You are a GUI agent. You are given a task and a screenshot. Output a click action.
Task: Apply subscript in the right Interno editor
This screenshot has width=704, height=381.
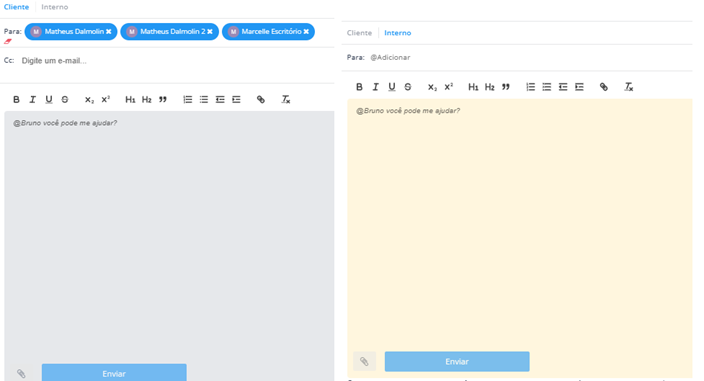432,87
